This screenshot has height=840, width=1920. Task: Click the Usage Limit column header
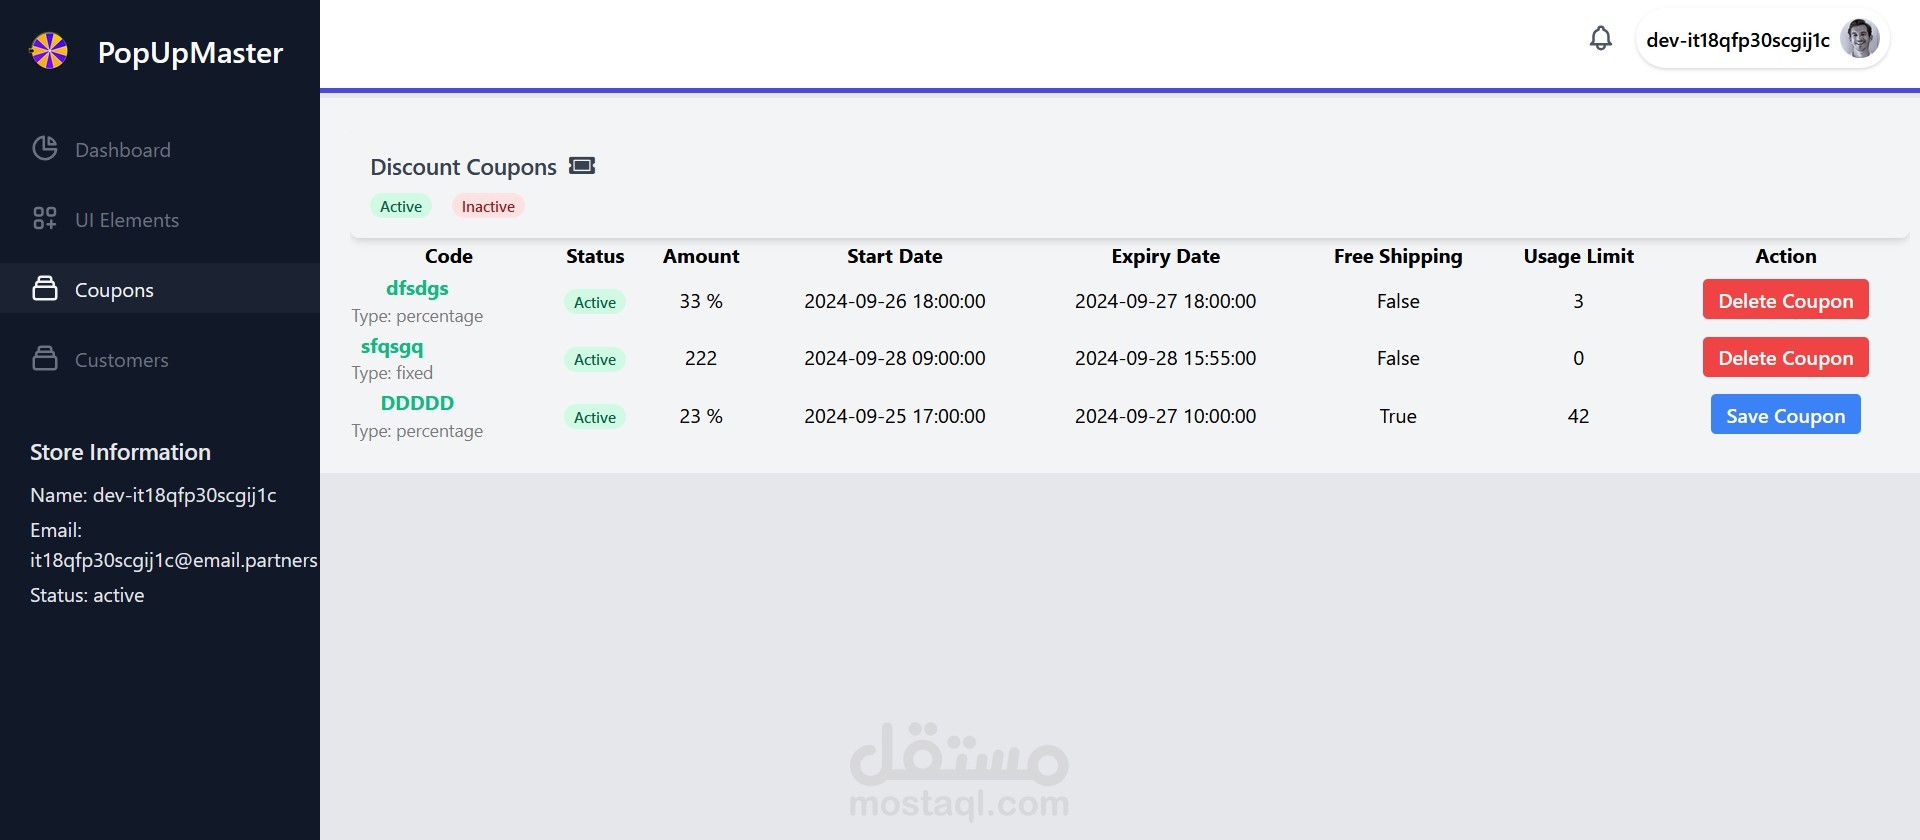tap(1578, 256)
